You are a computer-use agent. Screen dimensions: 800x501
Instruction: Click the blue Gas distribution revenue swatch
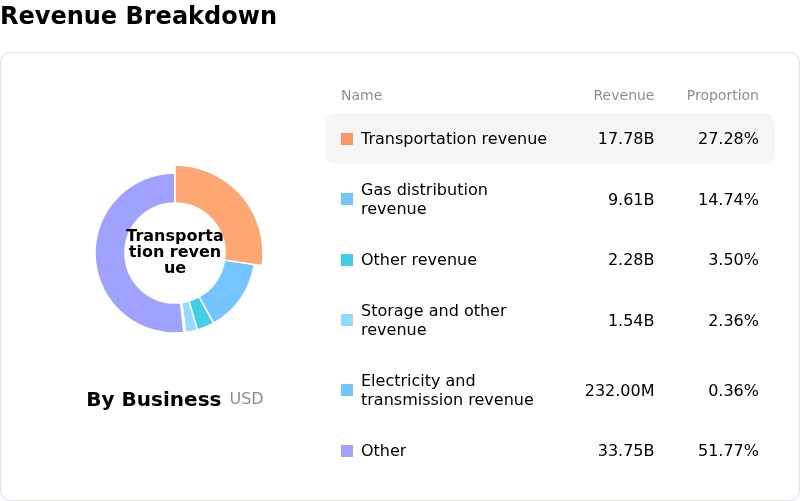347,199
